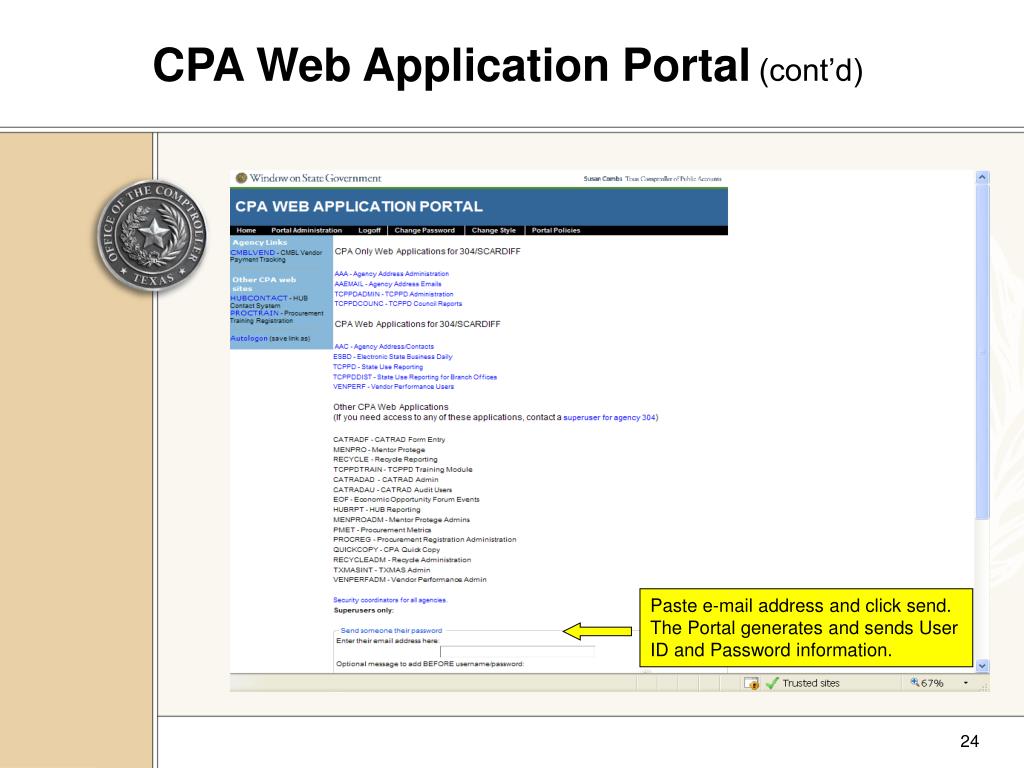Open the HUBCONTACT link
This screenshot has height=768, width=1024.
click(x=259, y=298)
